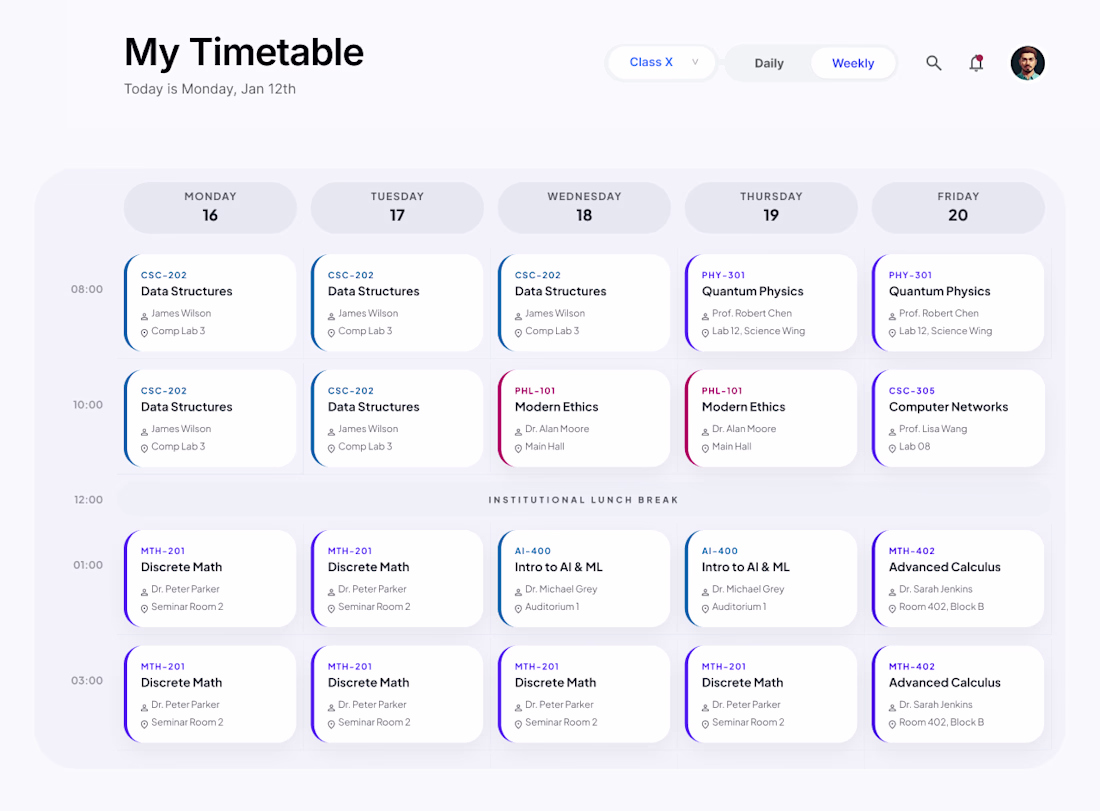
Task: Switch to Daily view
Action: click(x=769, y=63)
